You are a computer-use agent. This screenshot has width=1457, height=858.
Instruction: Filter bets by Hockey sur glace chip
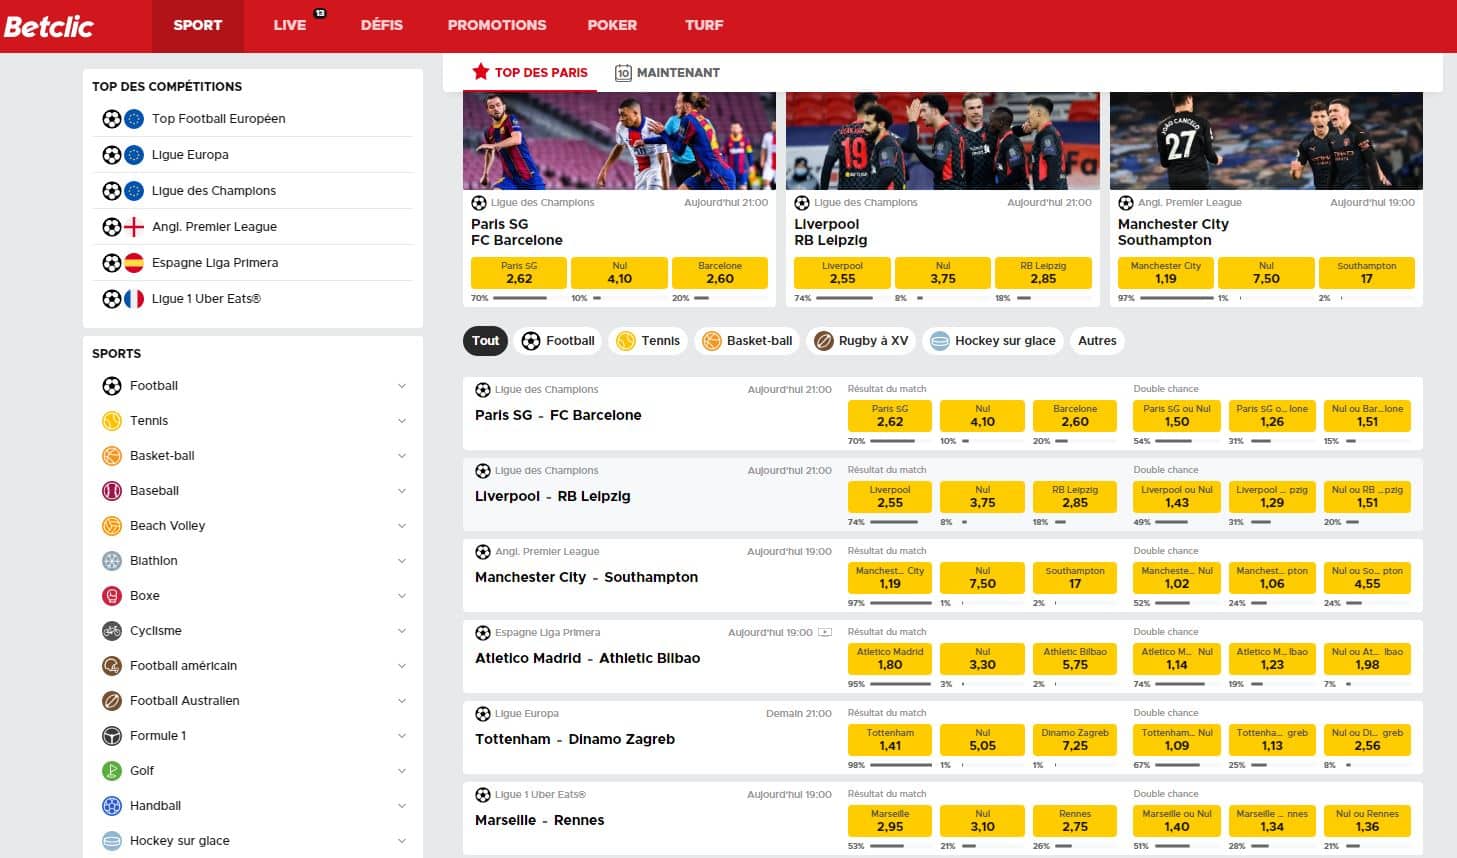[992, 341]
